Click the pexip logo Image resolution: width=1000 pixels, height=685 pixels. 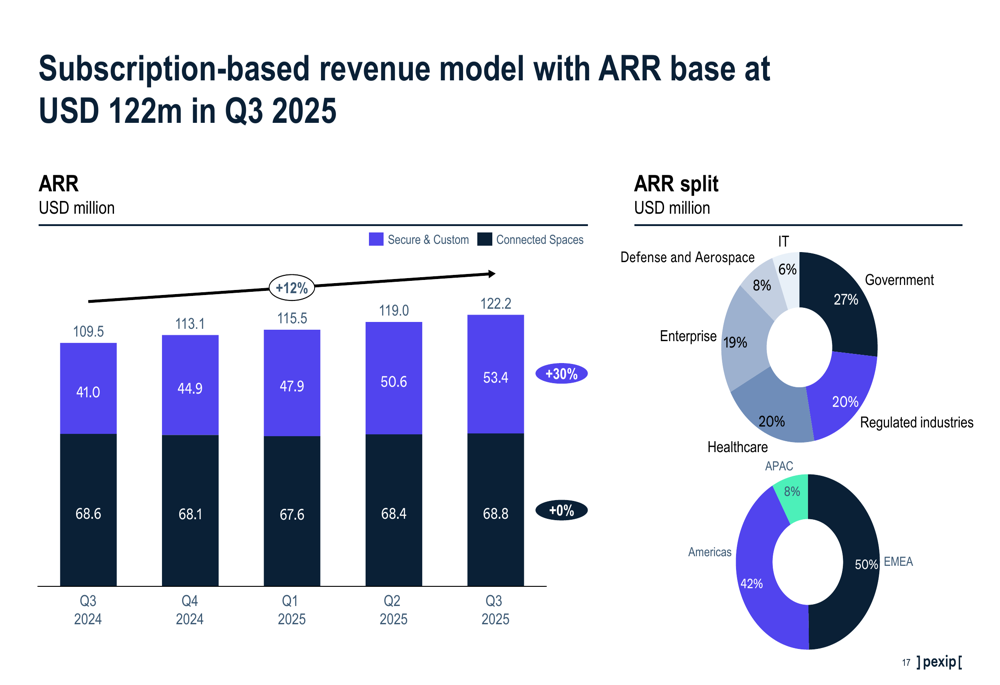(x=939, y=662)
